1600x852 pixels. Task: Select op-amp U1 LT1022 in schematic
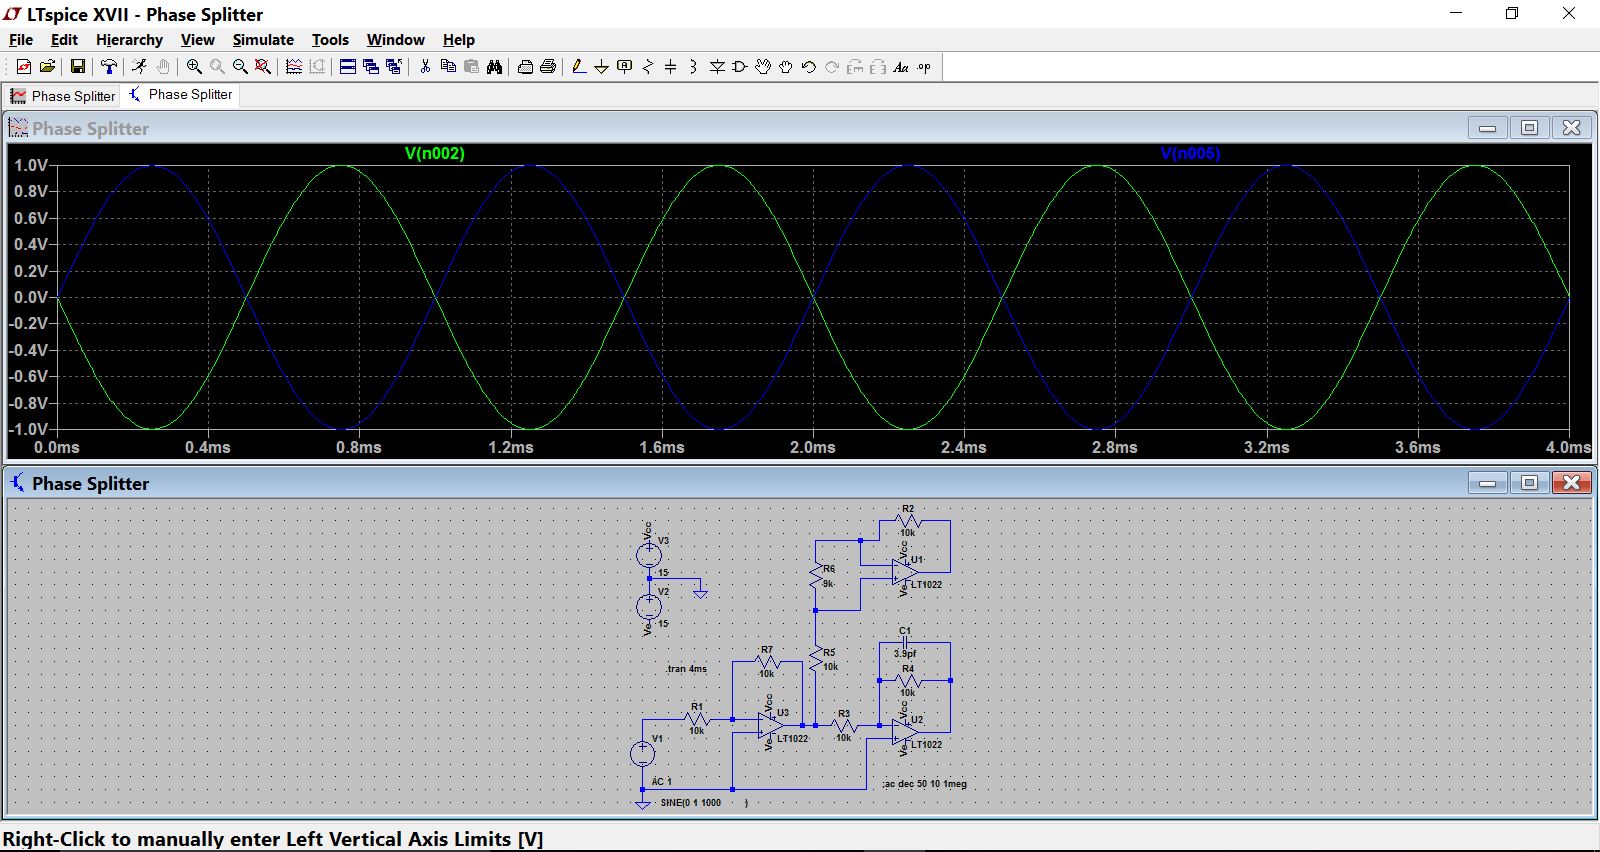click(906, 571)
